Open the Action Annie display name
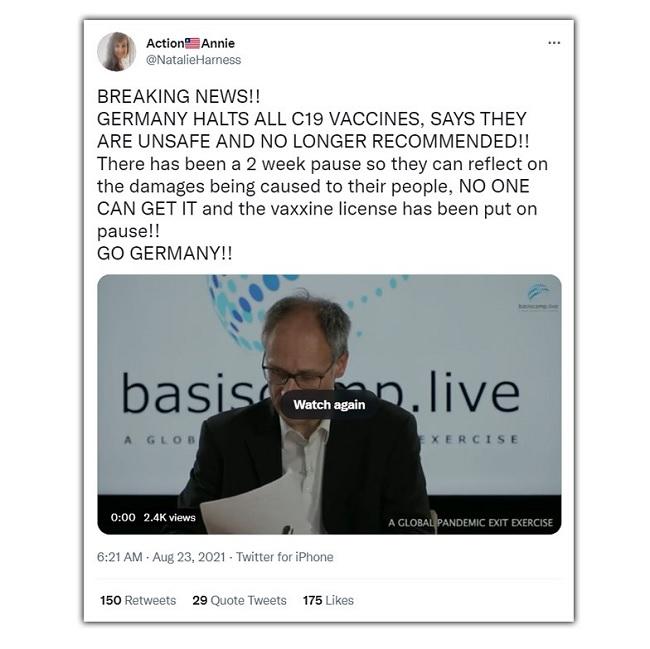The width and height of the screenshot is (650, 649). point(190,43)
